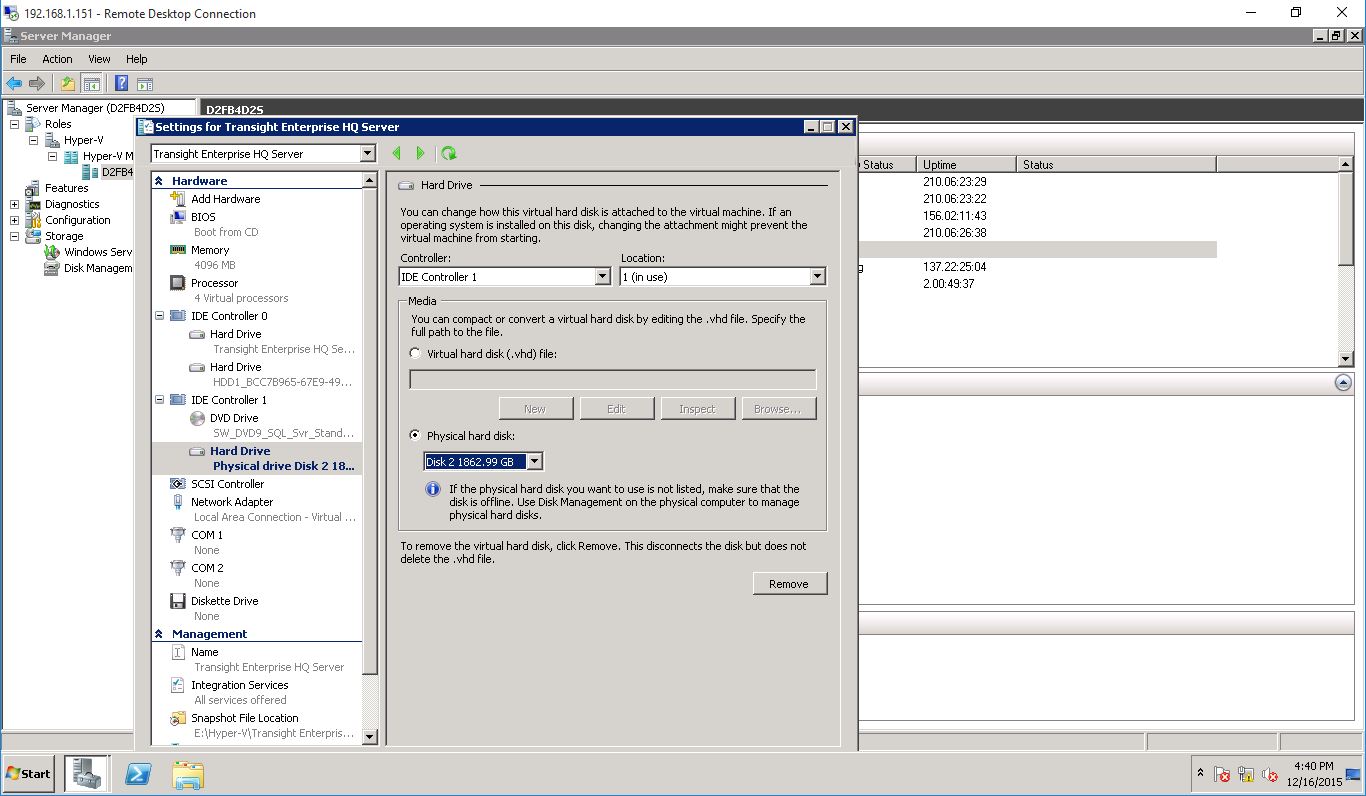Select the Physical hard disk radio button
Image resolution: width=1366 pixels, height=796 pixels.
(416, 436)
